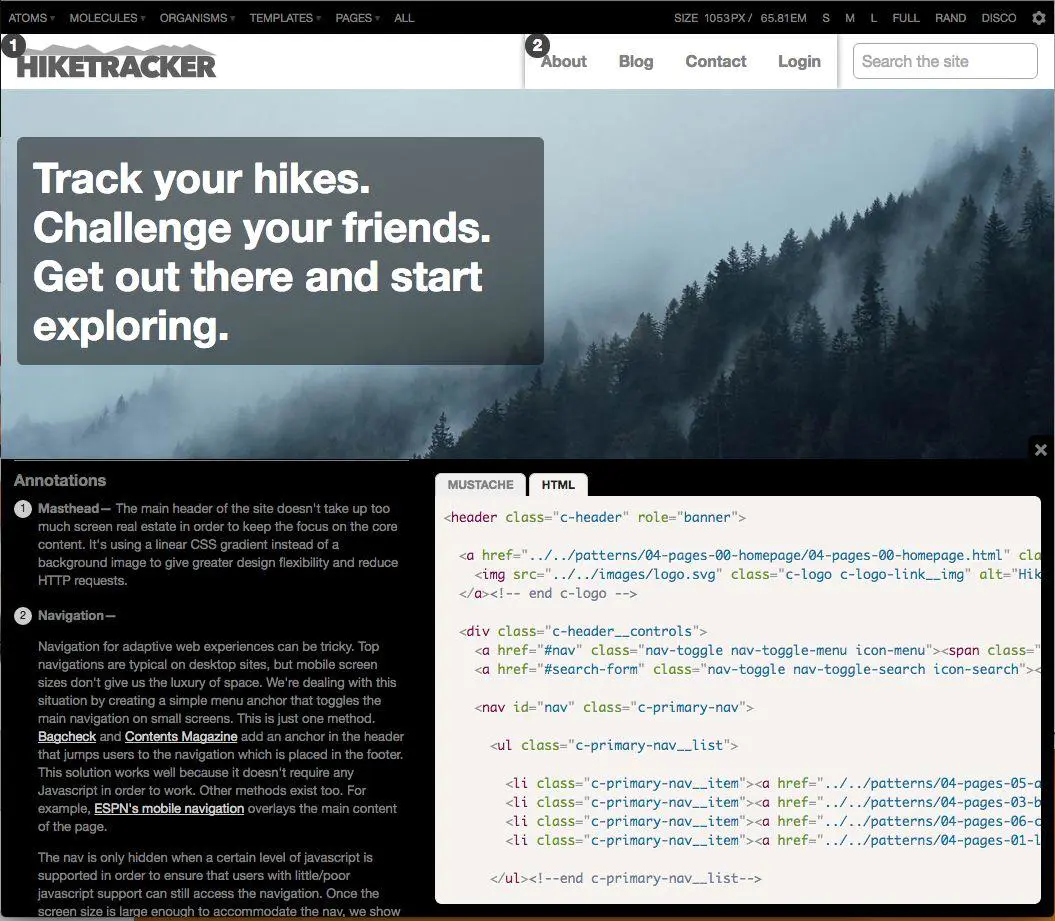
Task: Click the ul c-primary-nav__list code line
Action: 614,745
